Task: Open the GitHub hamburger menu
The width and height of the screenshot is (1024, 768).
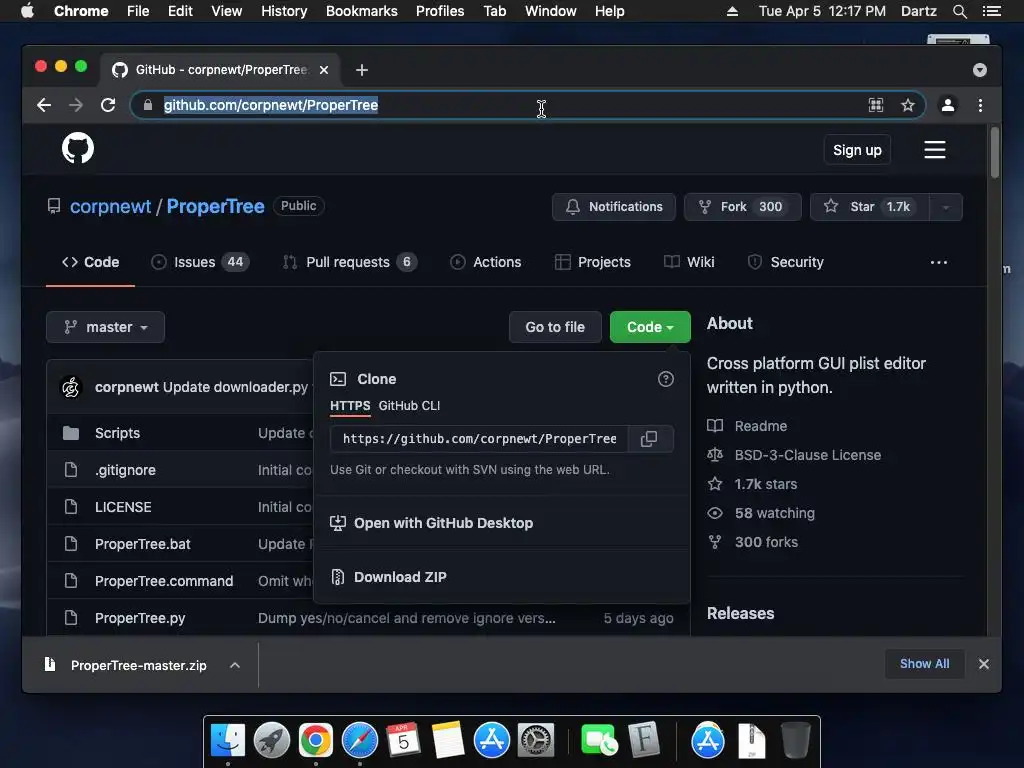Action: click(935, 150)
